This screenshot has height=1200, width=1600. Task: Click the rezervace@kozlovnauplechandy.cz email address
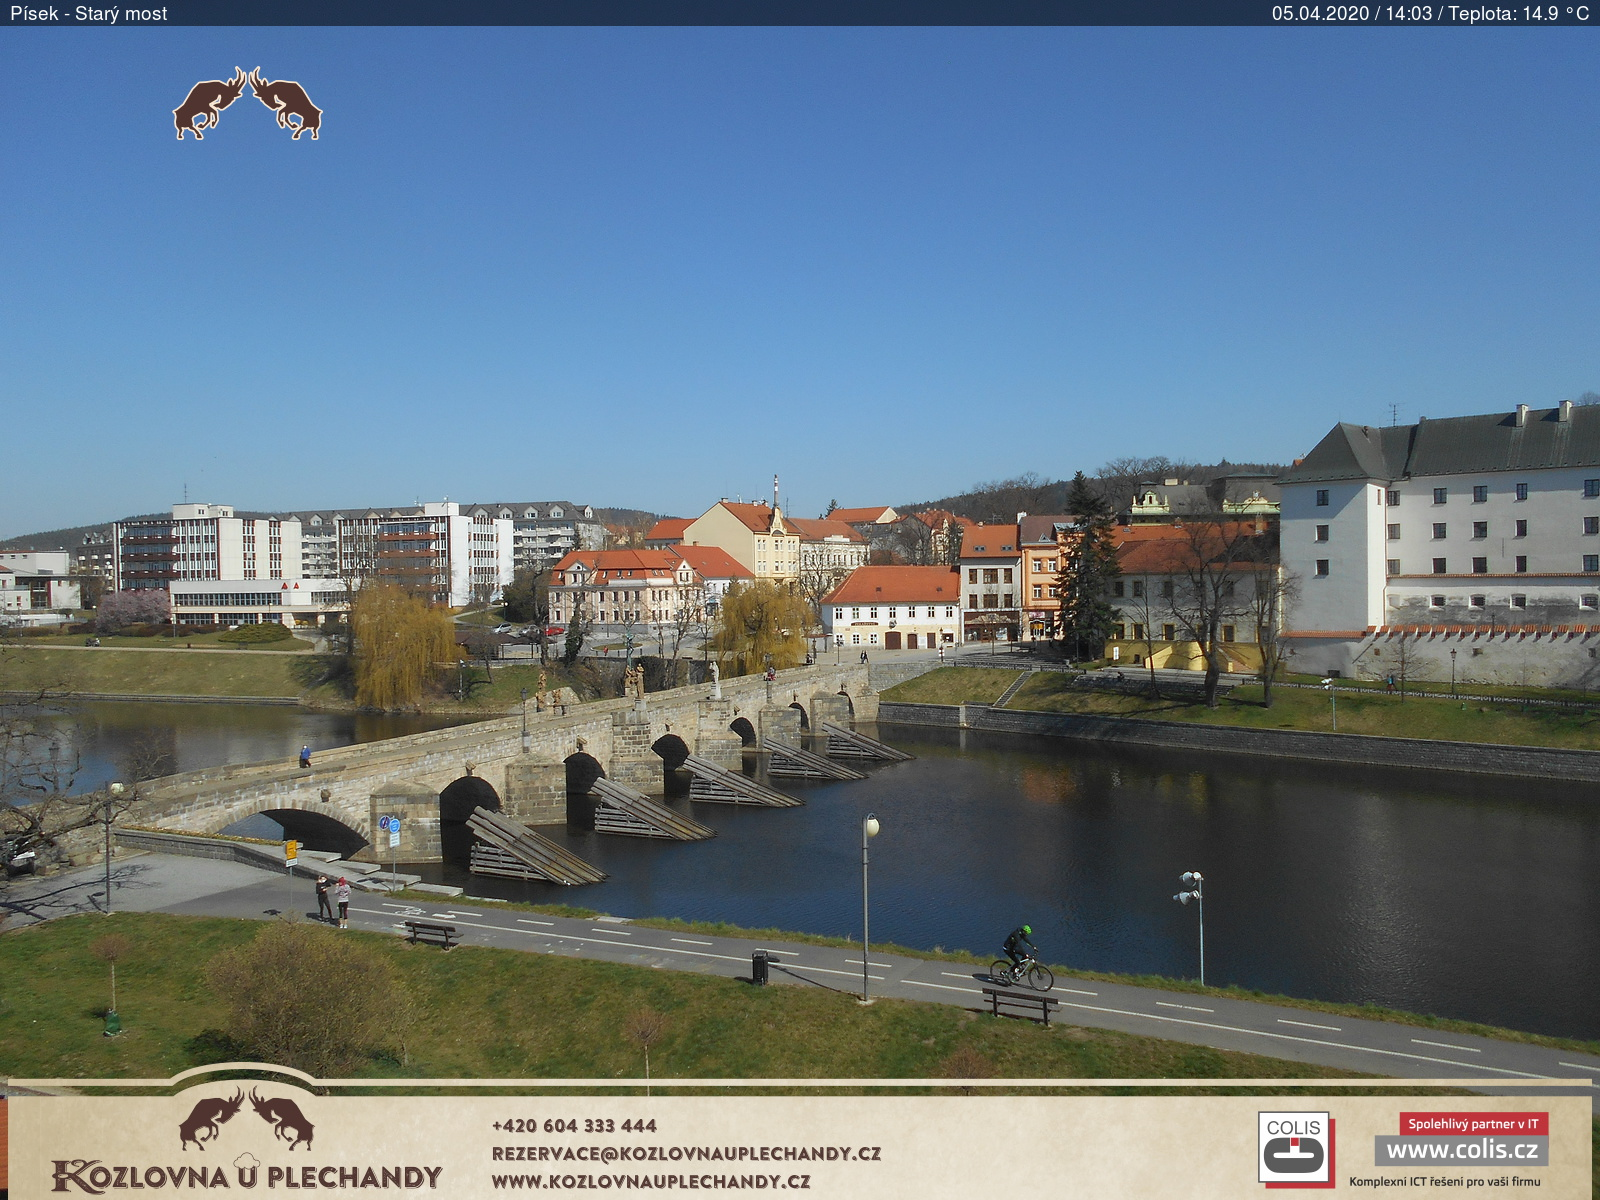tap(686, 1153)
